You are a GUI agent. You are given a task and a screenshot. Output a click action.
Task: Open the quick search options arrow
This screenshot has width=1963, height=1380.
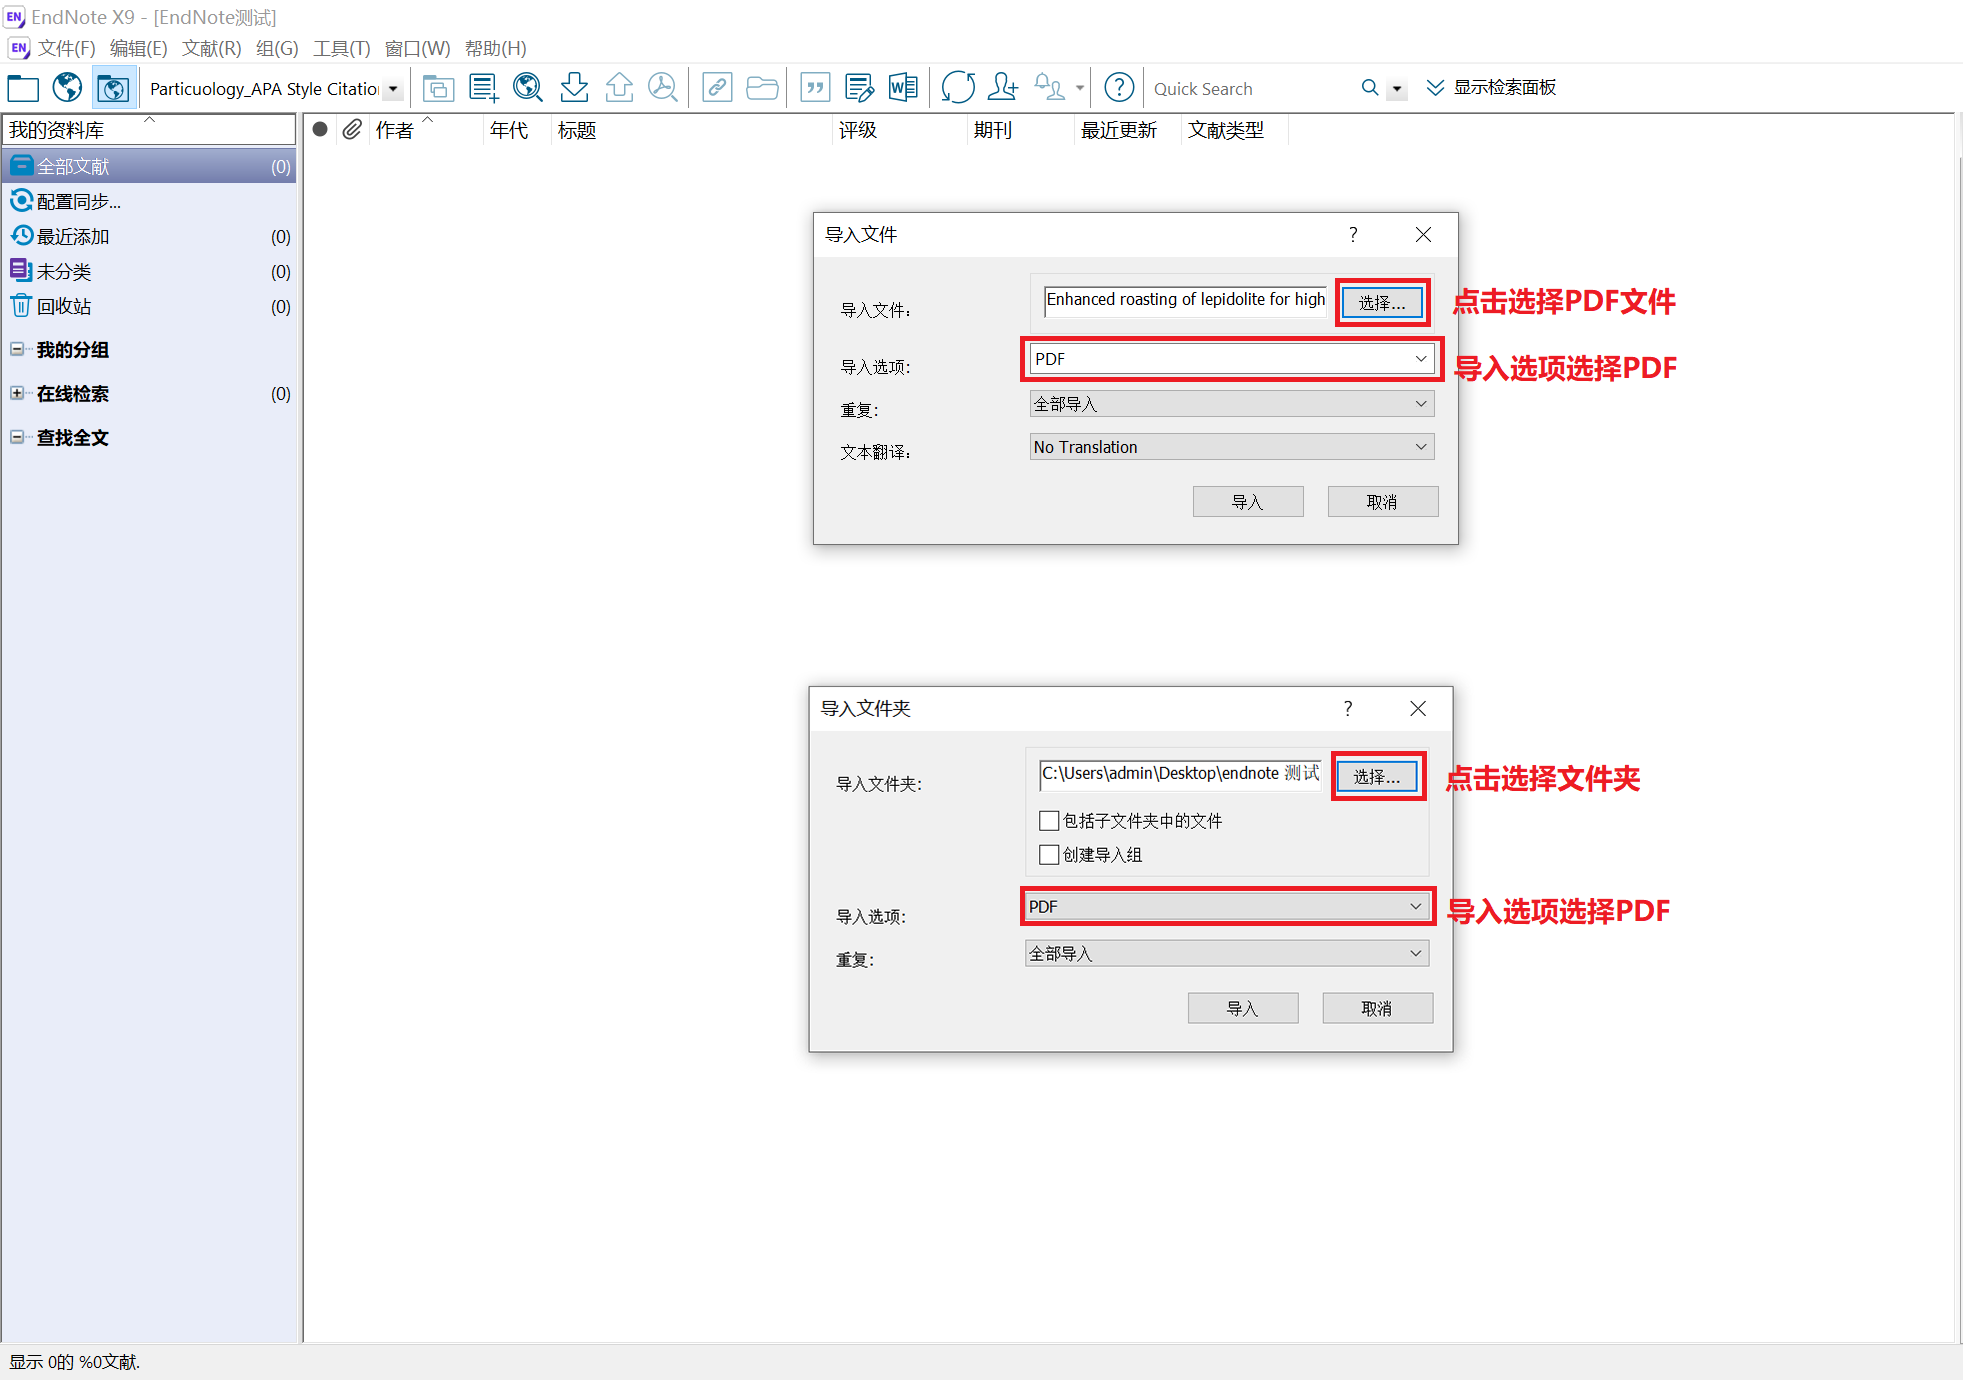click(x=1397, y=89)
